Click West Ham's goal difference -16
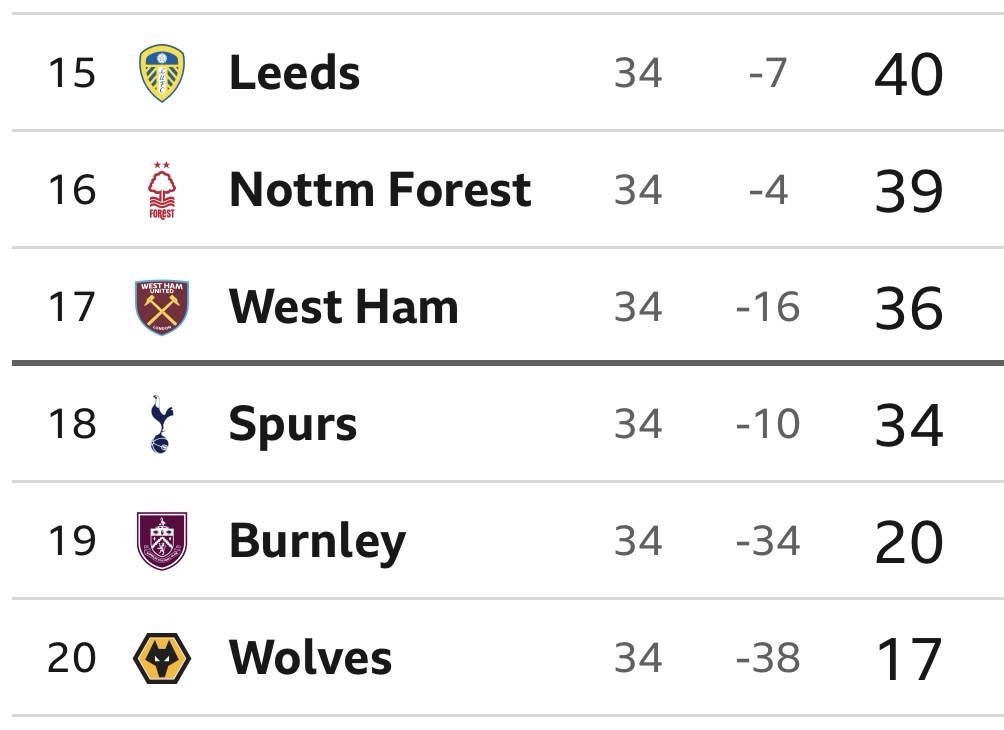 767,307
